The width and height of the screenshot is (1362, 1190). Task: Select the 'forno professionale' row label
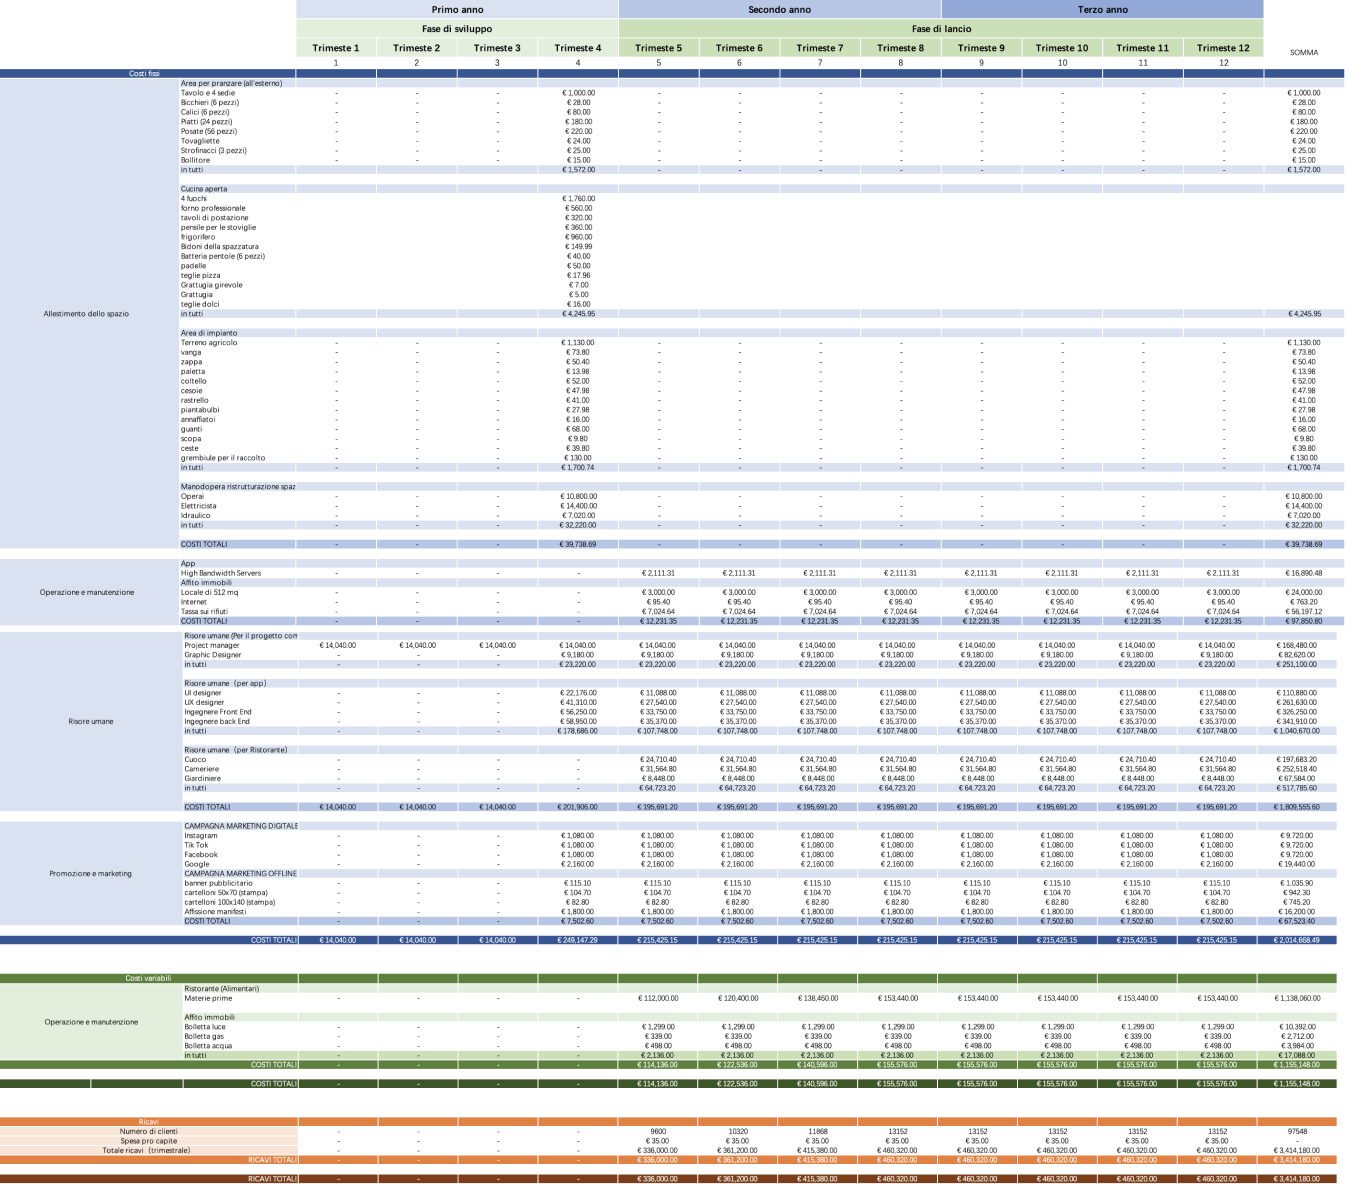coord(213,208)
